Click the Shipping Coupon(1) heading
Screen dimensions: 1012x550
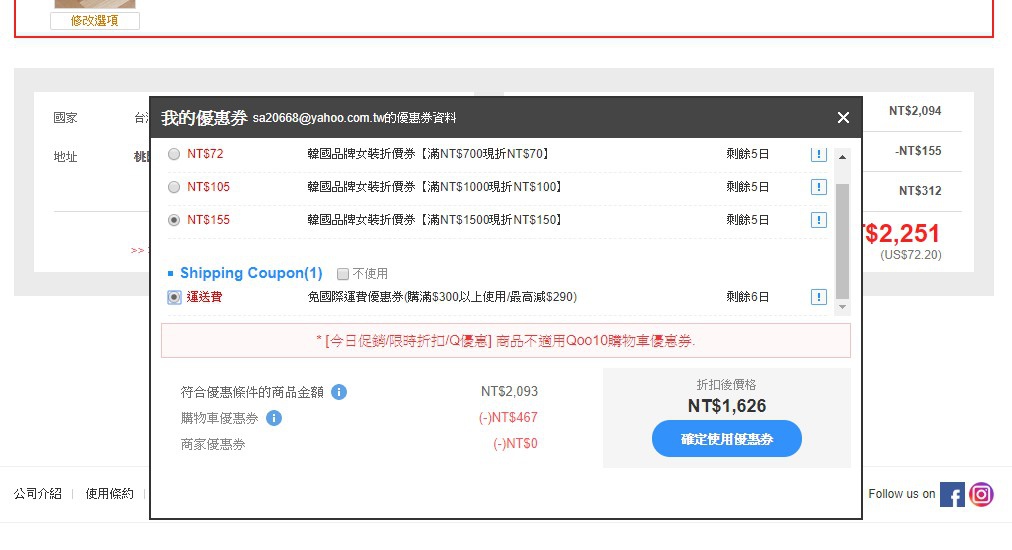pyautogui.click(x=251, y=273)
